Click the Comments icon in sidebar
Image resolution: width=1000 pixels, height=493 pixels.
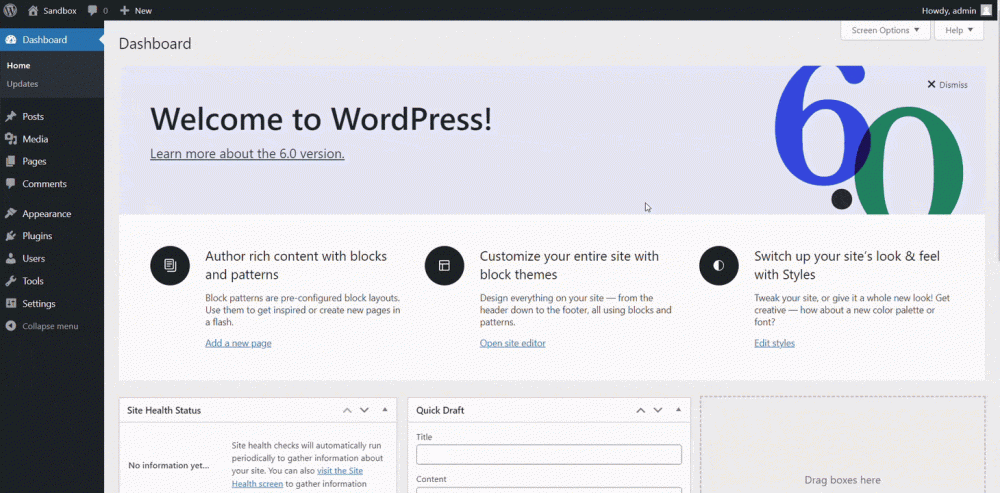pos(11,184)
